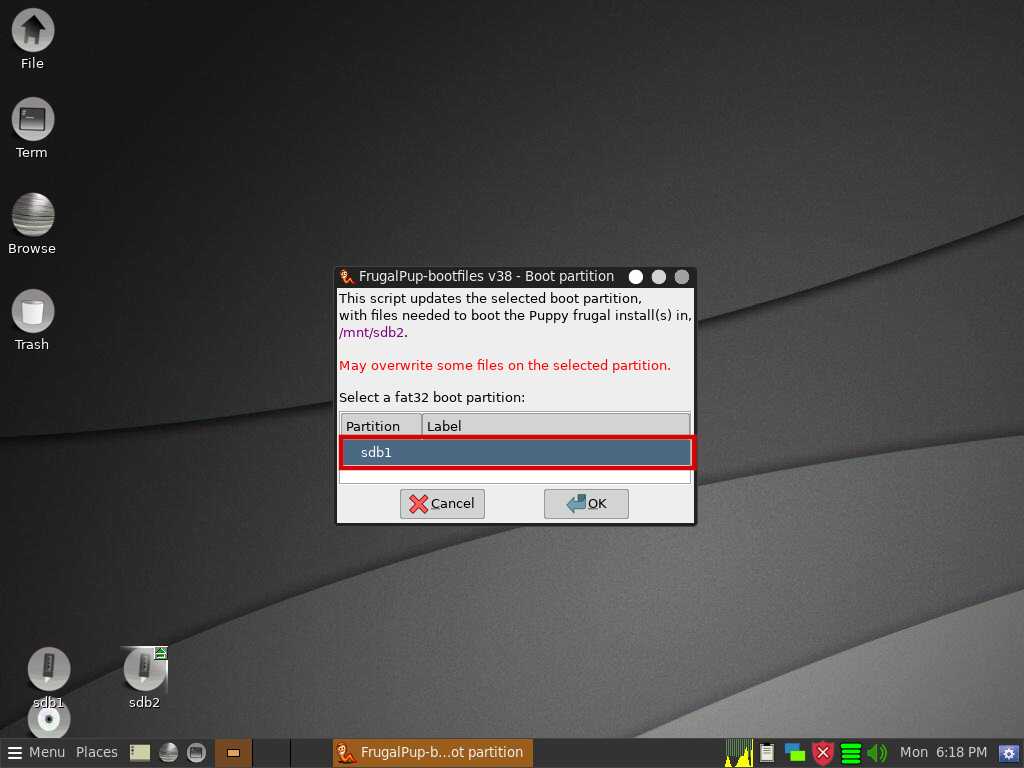
Task: Open the Browse web browser icon
Action: (32, 216)
